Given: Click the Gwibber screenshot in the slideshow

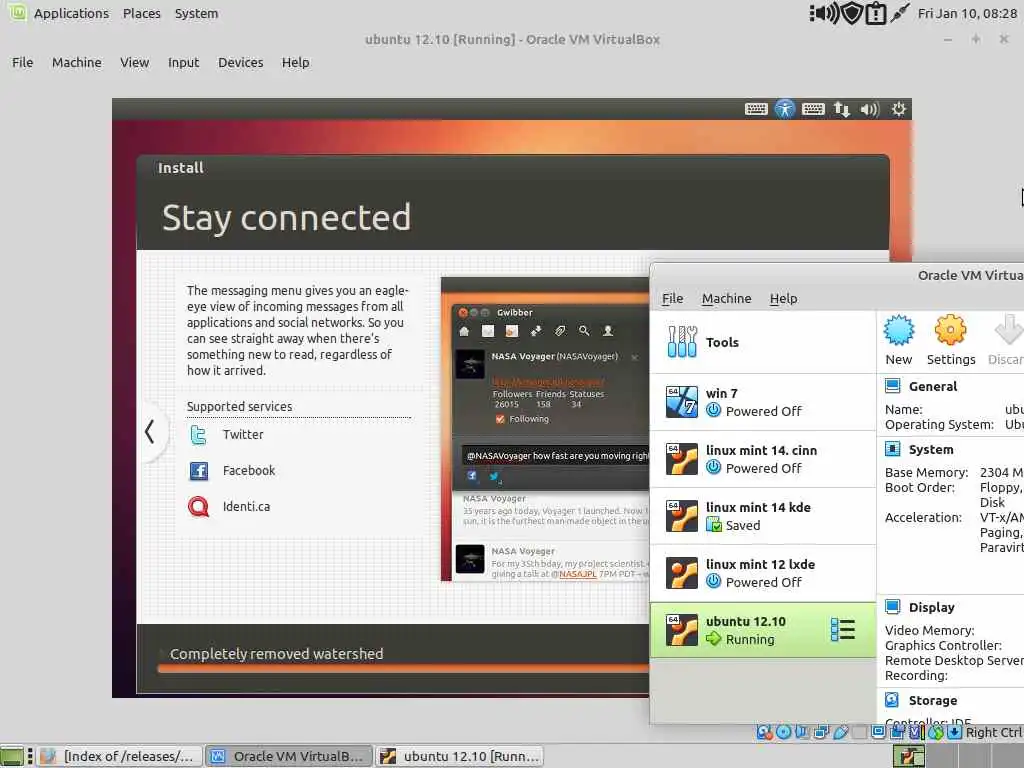Looking at the screenshot, I should pos(546,430).
